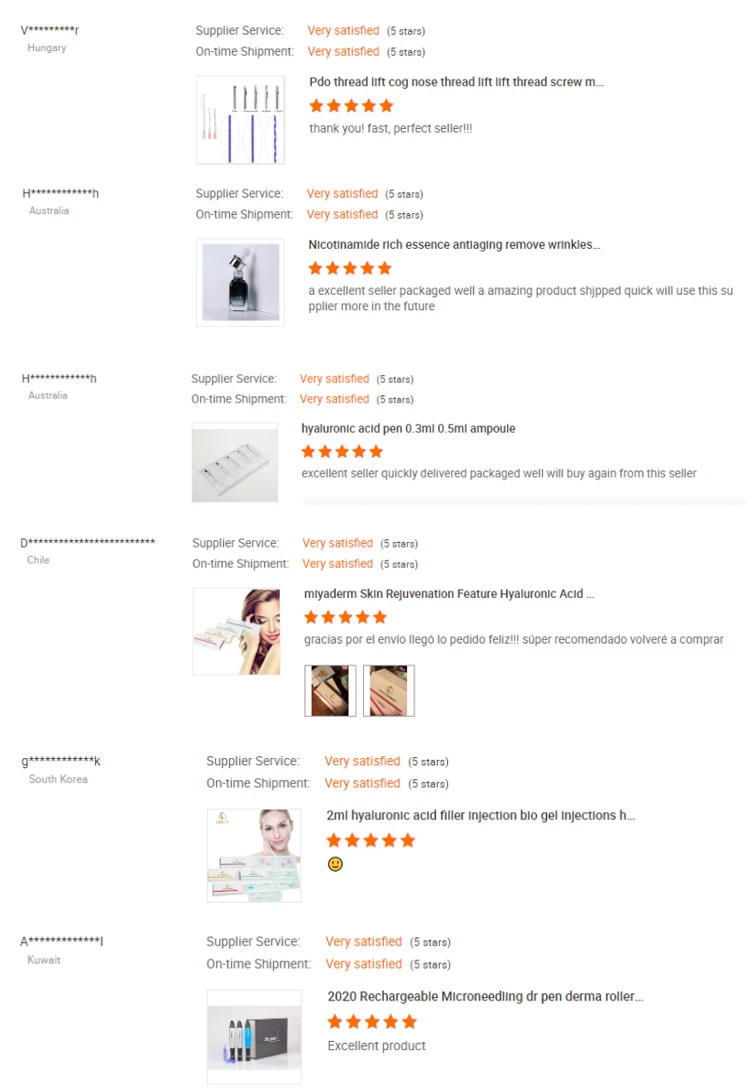Click star rating under Microneedling dr pen title
This screenshot has height=1089, width=750.
372,1022
